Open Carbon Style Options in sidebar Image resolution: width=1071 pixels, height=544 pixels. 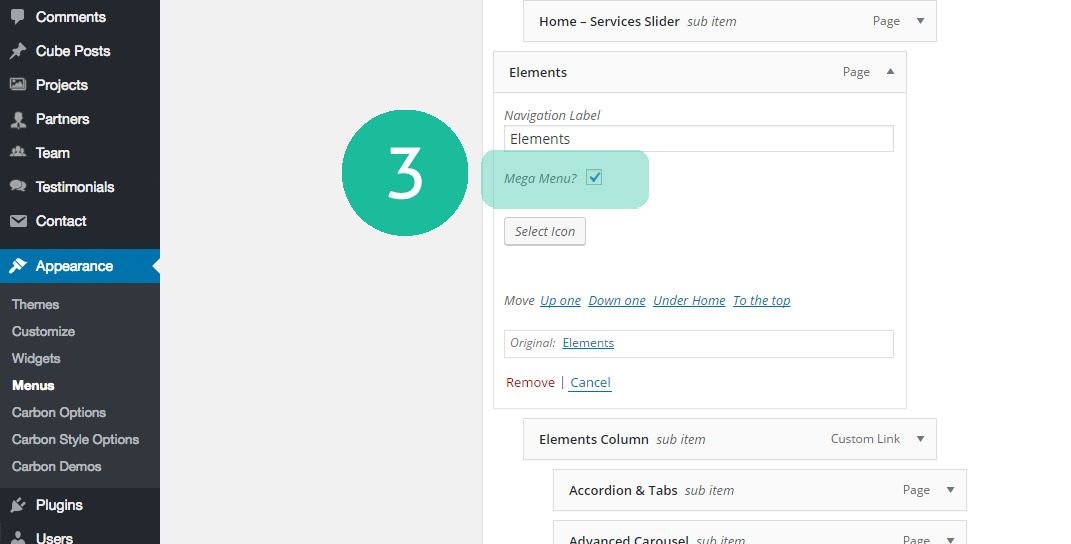point(75,439)
